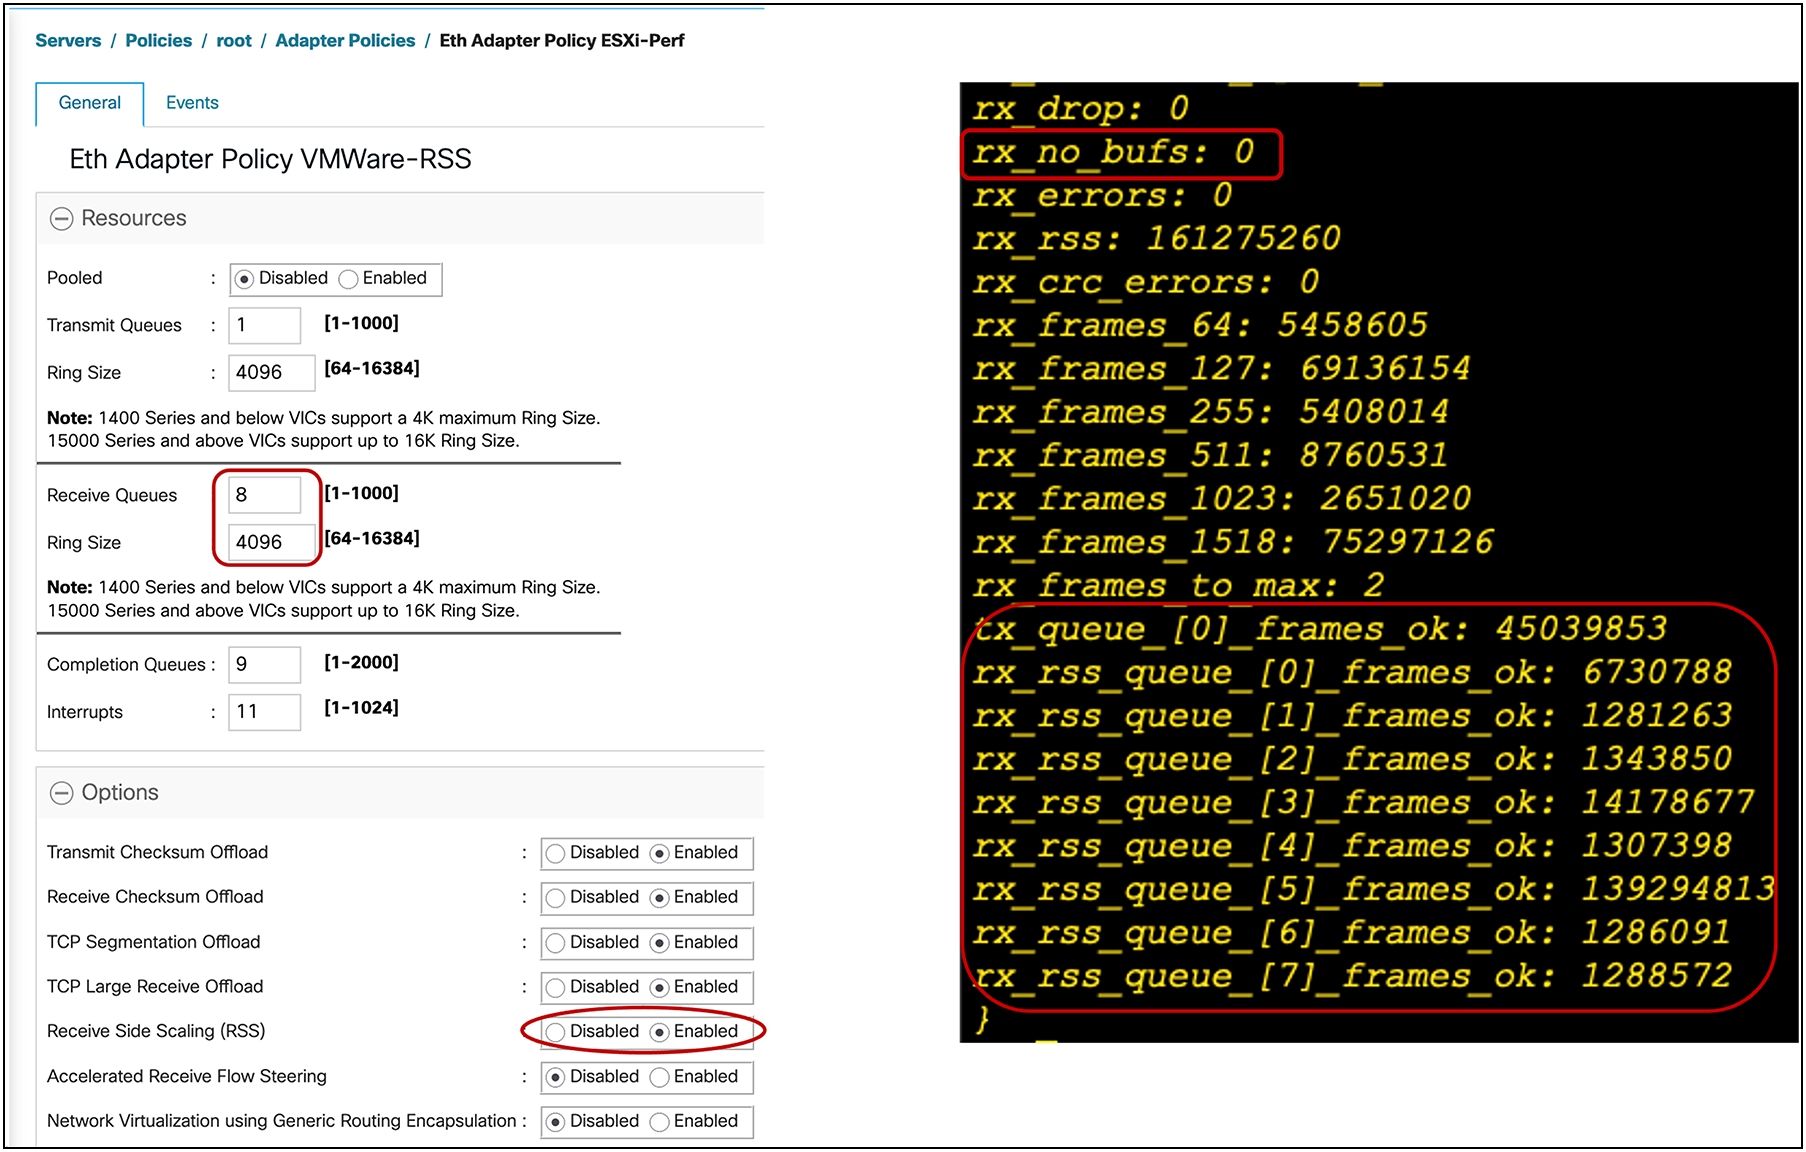The image size is (1806, 1152).
Task: Click the rx_rss: 161275260 terminal line
Action: (x=1156, y=239)
